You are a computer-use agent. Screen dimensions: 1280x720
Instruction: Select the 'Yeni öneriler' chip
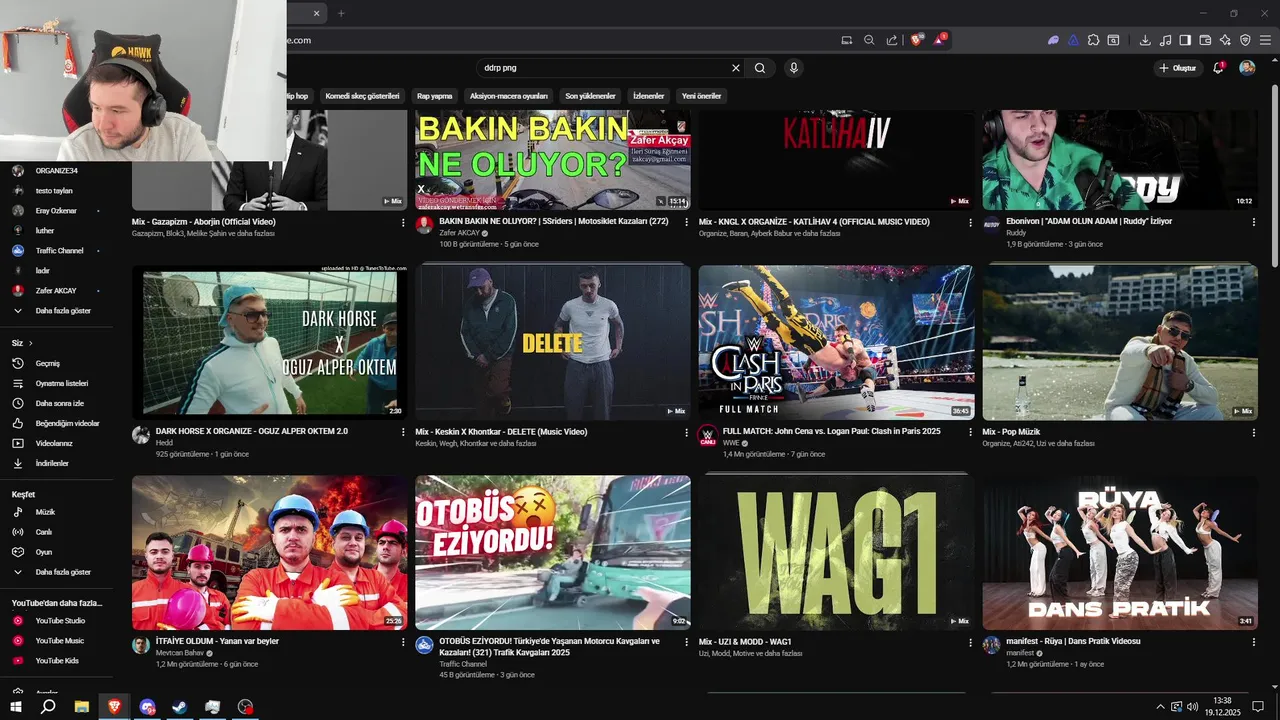click(701, 96)
